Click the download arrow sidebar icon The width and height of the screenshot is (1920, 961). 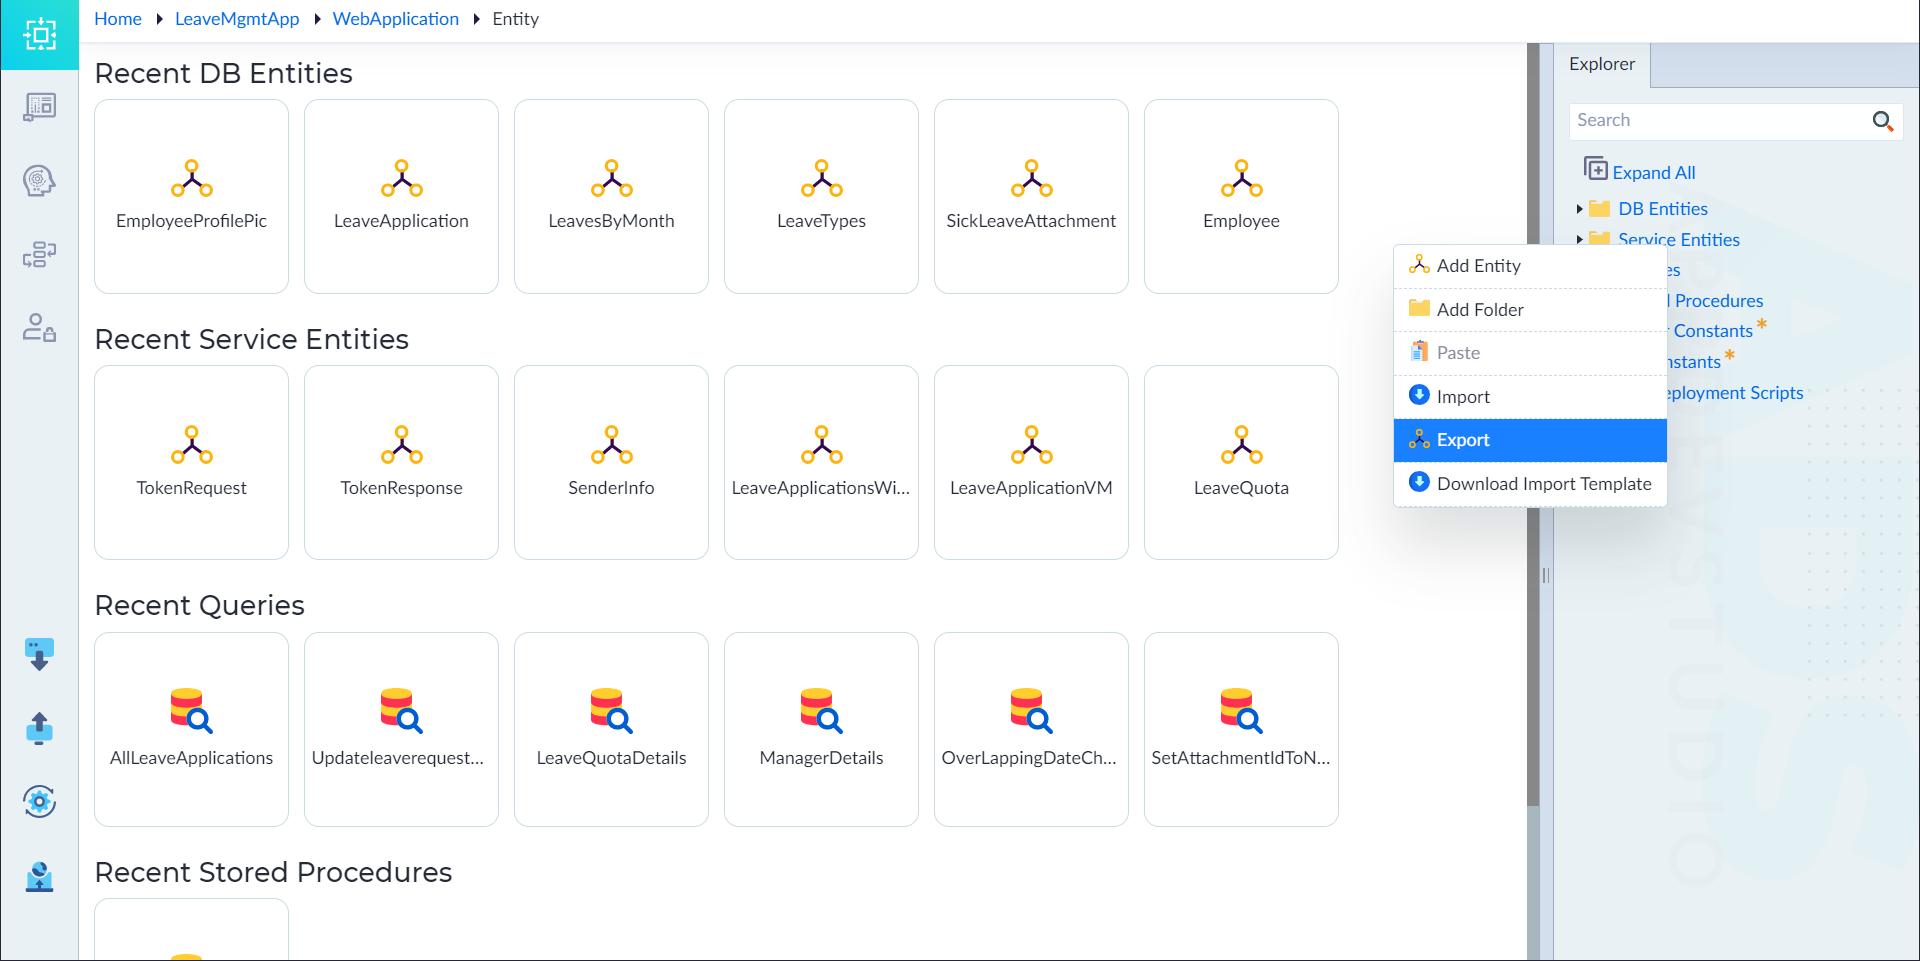[x=39, y=654]
